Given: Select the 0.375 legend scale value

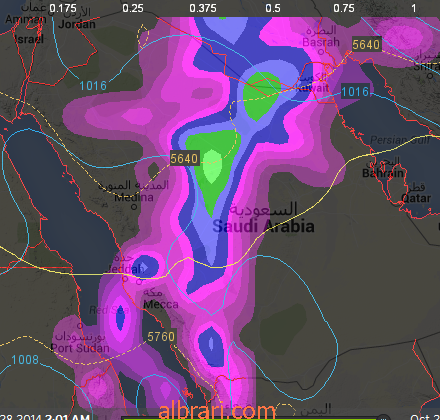Looking at the screenshot, I should (x=203, y=8).
